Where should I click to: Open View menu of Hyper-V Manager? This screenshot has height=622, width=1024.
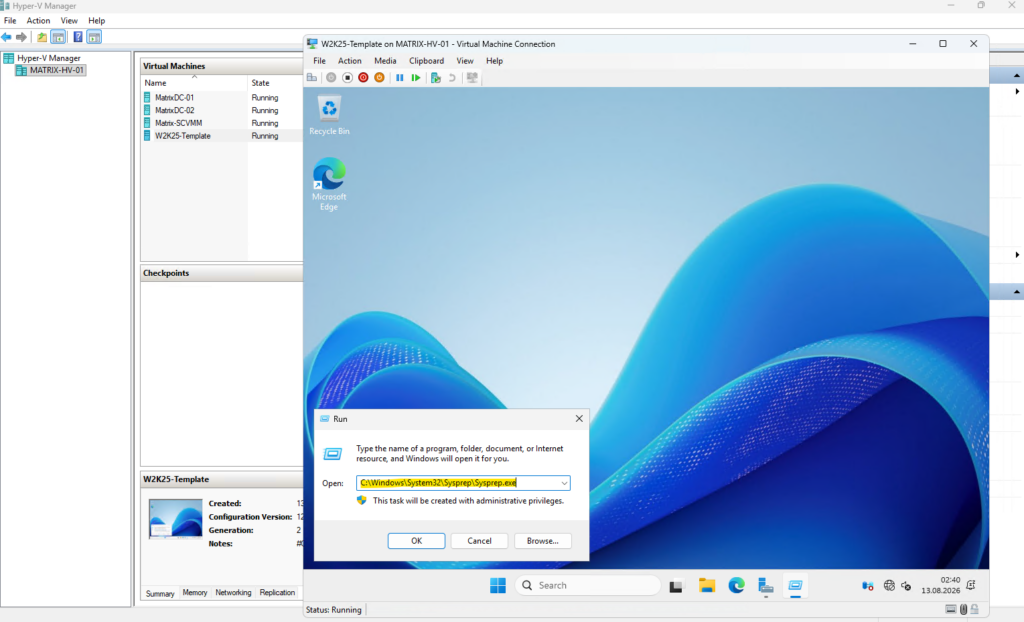(x=69, y=21)
